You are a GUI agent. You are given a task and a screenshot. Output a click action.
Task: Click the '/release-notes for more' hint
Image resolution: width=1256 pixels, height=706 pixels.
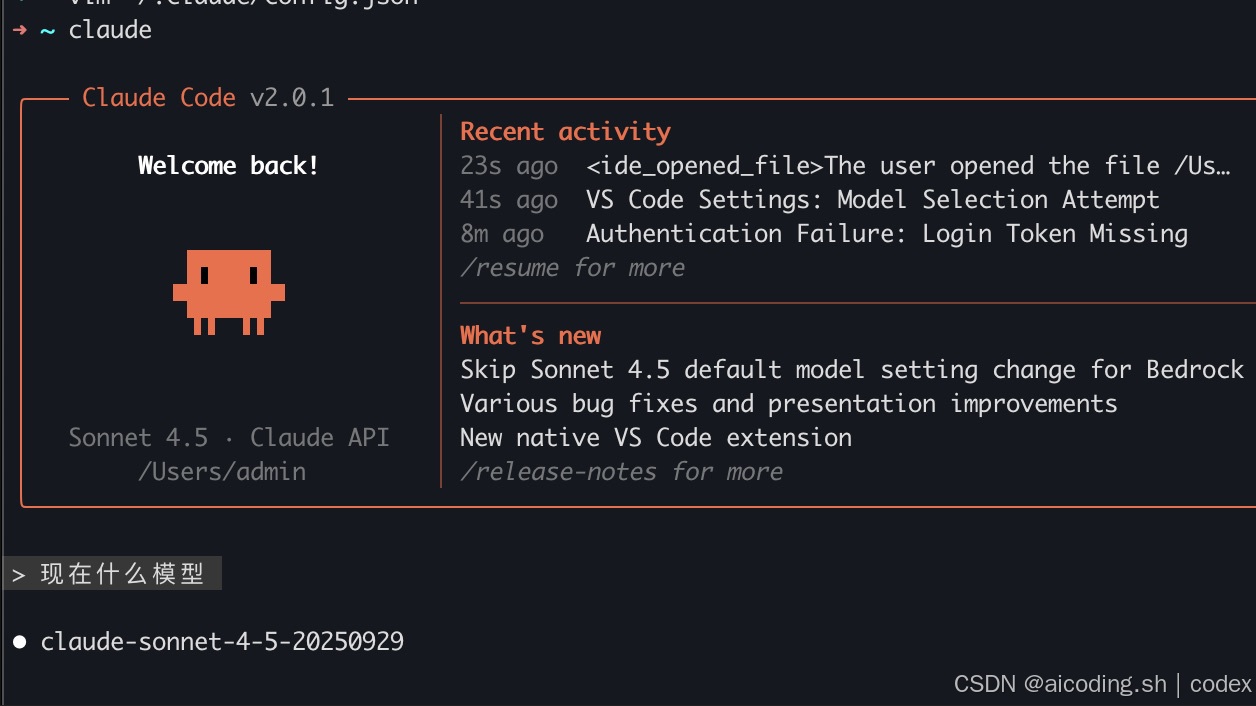621,472
